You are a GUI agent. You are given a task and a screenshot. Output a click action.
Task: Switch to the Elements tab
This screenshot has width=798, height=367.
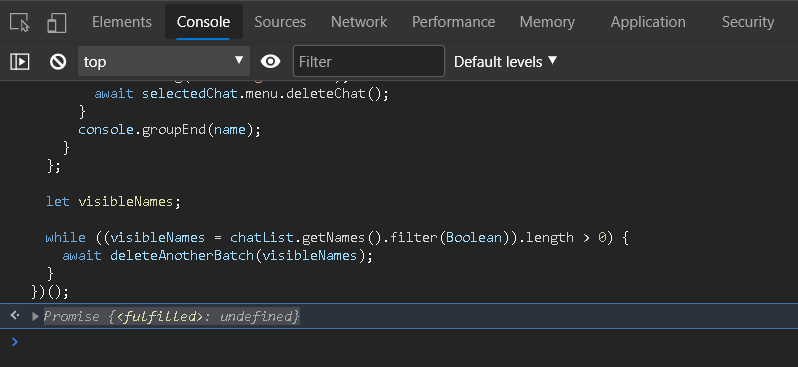click(122, 22)
